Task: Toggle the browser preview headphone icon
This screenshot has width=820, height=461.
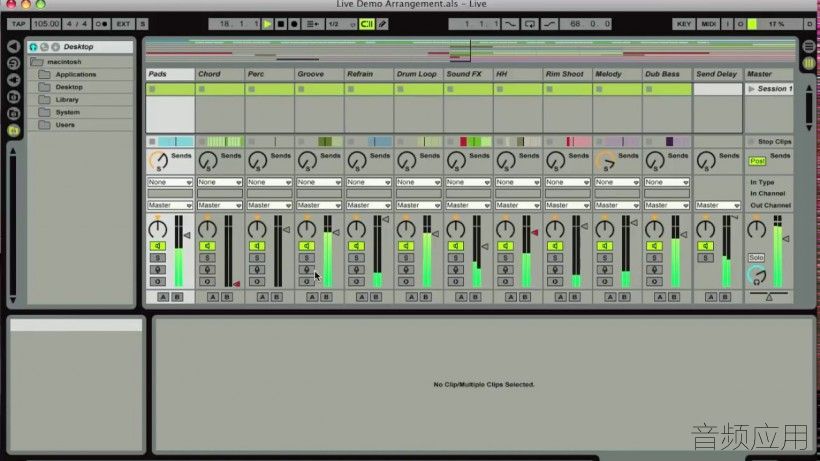Action: [x=33, y=47]
